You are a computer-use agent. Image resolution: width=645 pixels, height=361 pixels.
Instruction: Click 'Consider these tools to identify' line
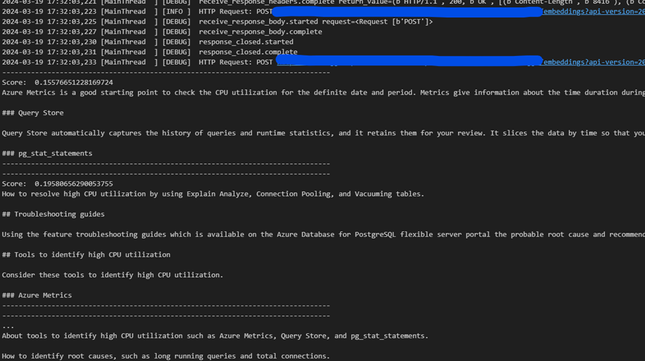point(113,275)
